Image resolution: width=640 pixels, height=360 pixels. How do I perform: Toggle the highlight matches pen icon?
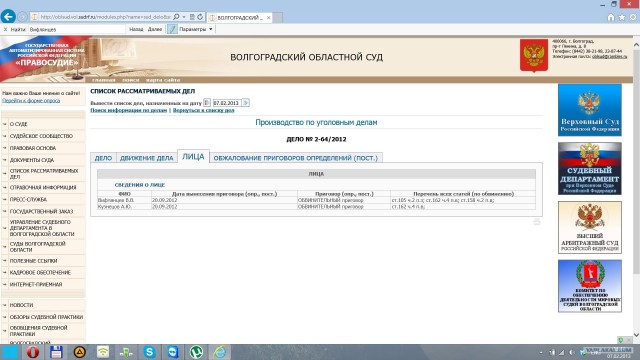172,29
